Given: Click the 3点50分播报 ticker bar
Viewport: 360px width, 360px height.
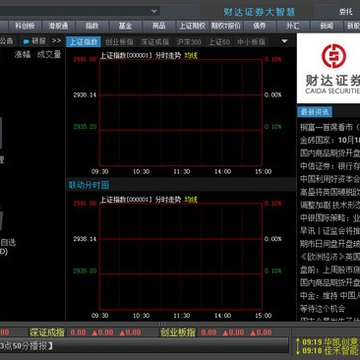Looking at the screenshot, I should click(x=144, y=345).
